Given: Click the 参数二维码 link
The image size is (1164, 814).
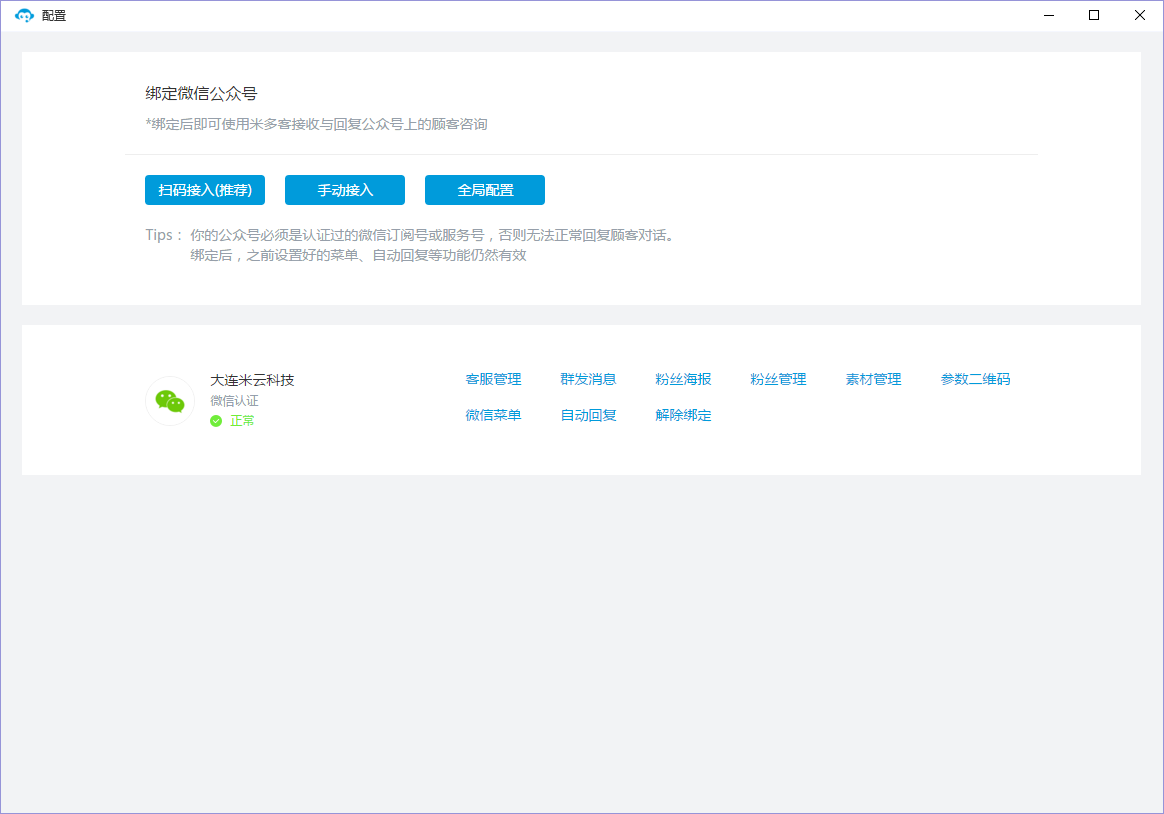Looking at the screenshot, I should 975,379.
